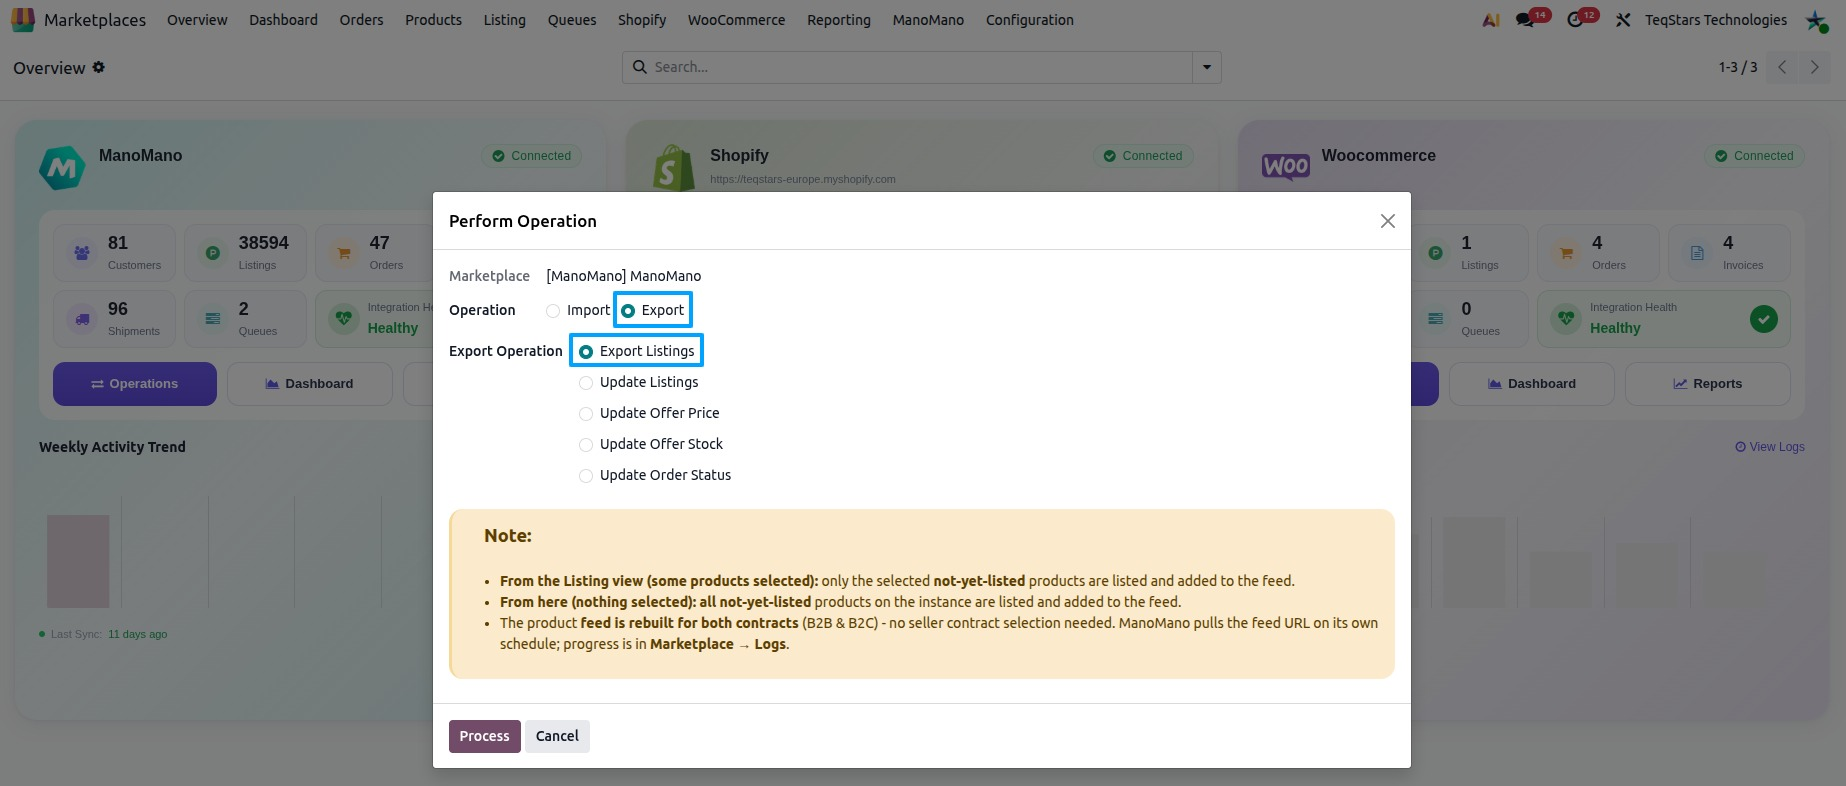Screen dimensions: 1846x786
Task: Close the Perform Operation dialog with X
Action: [x=1387, y=221]
